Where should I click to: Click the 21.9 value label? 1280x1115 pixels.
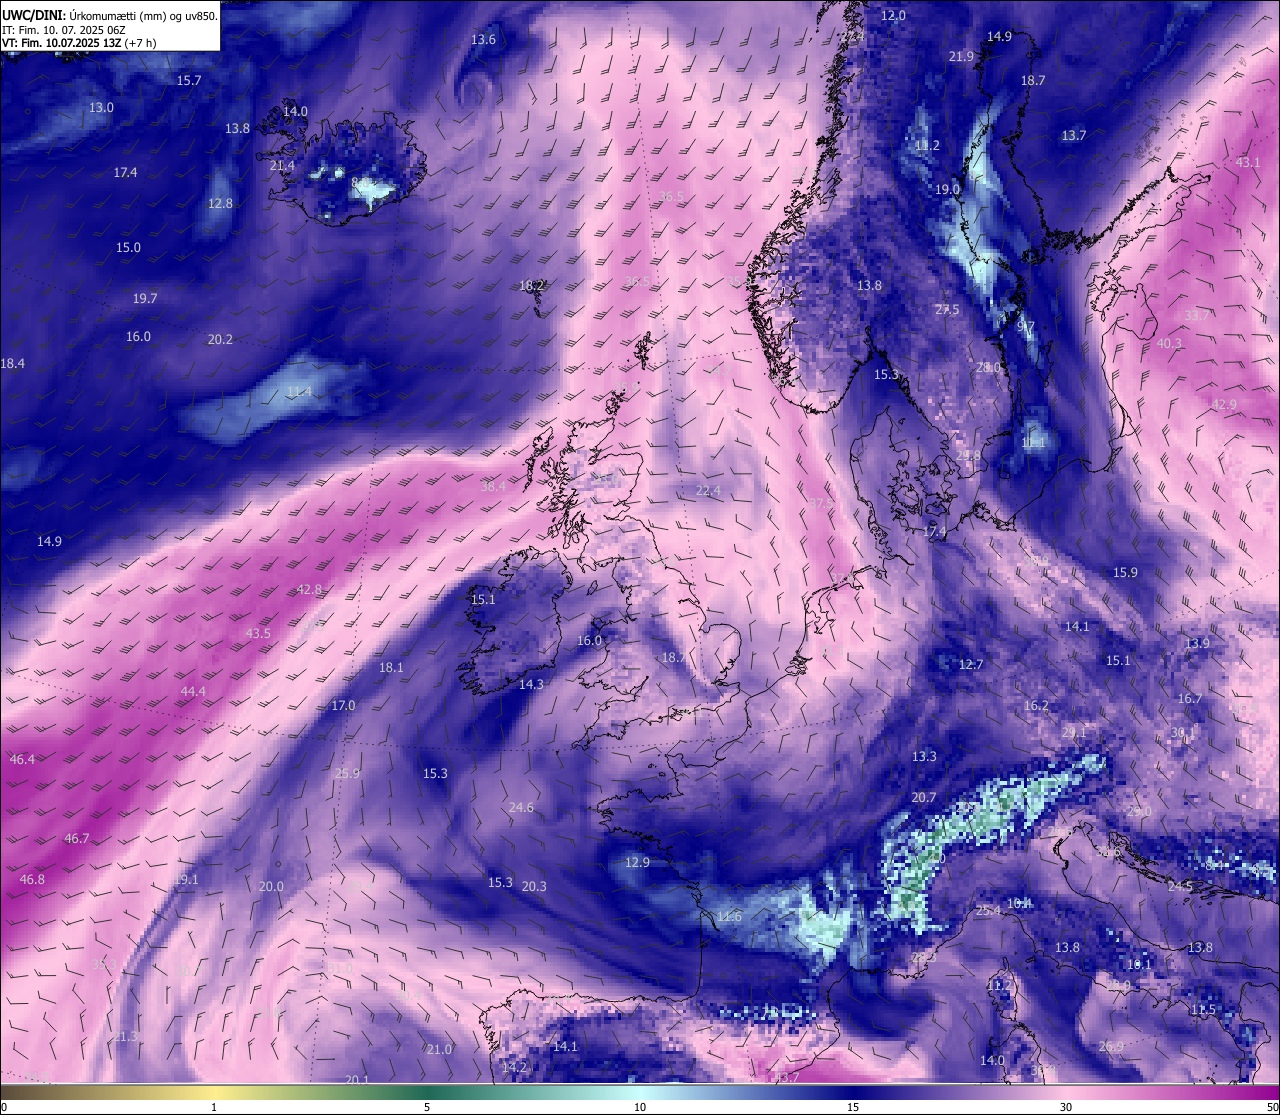click(x=961, y=56)
